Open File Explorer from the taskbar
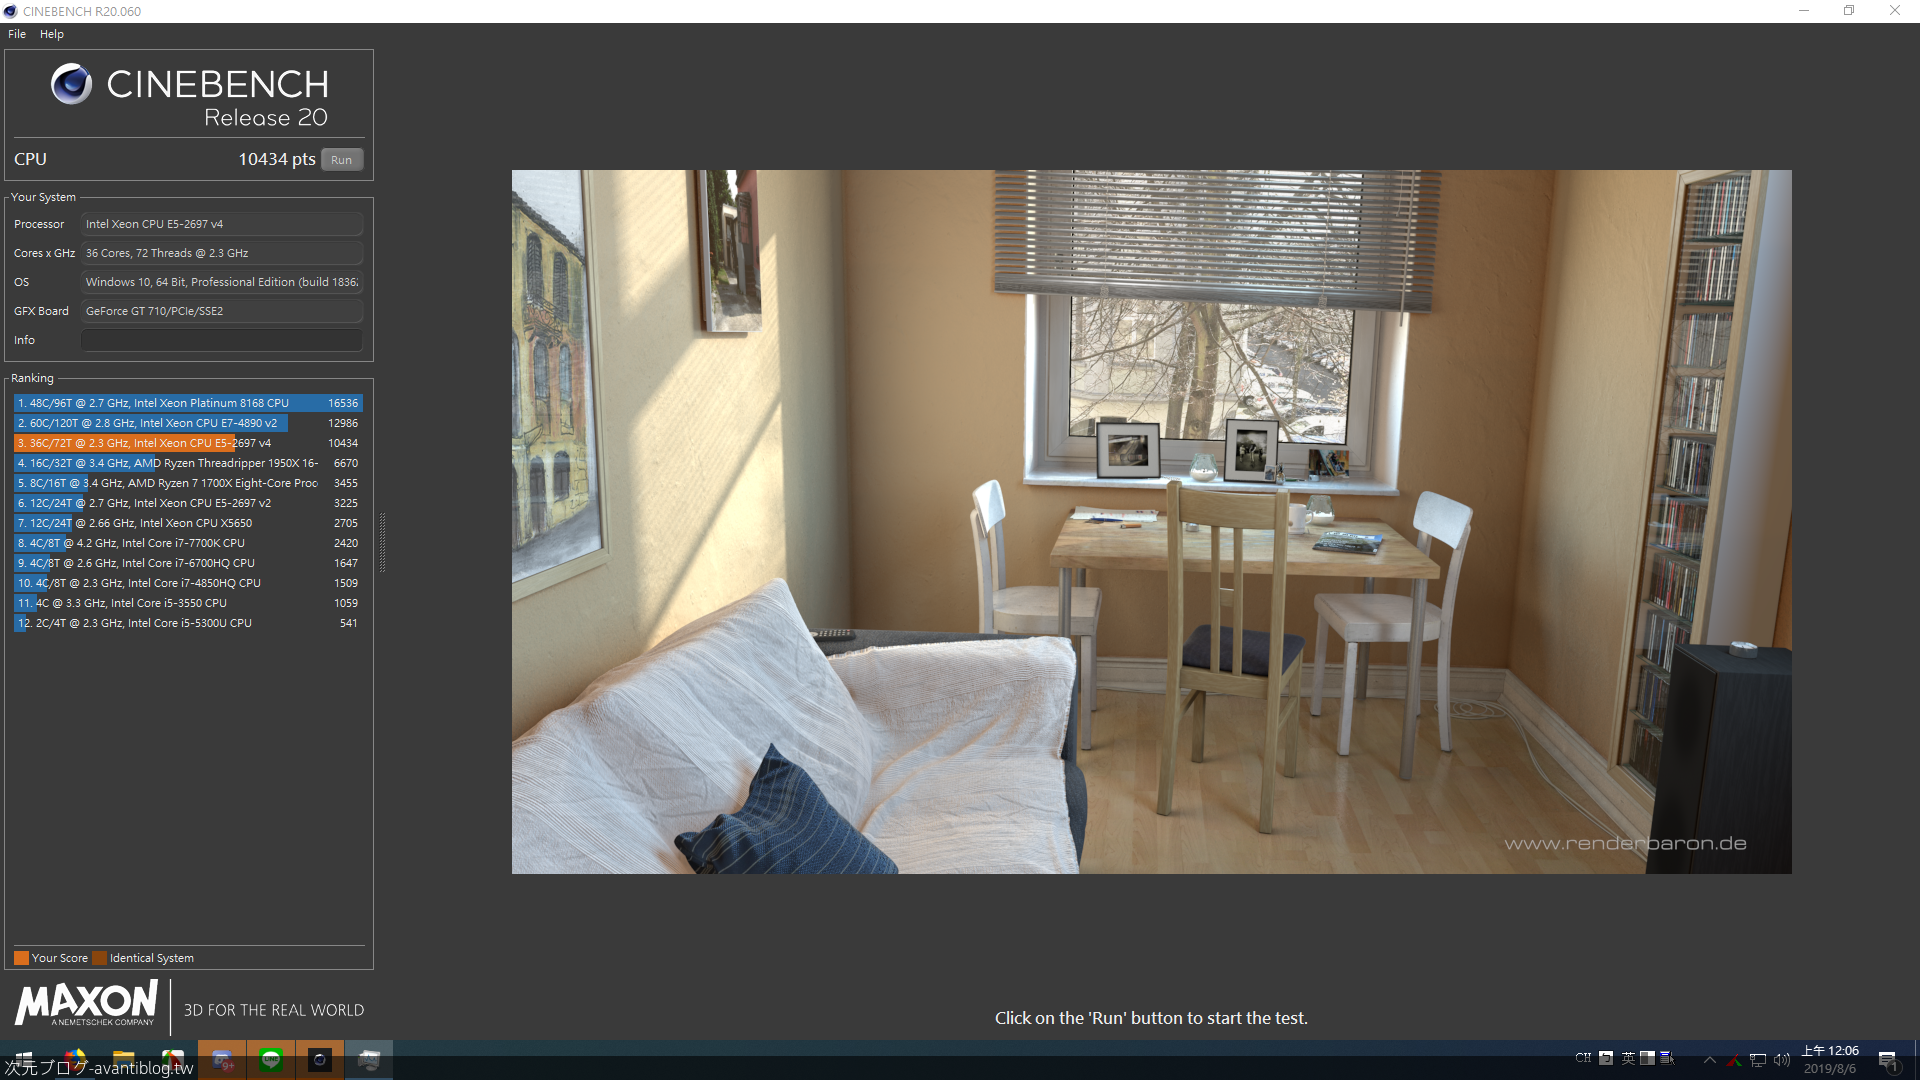 click(124, 1060)
